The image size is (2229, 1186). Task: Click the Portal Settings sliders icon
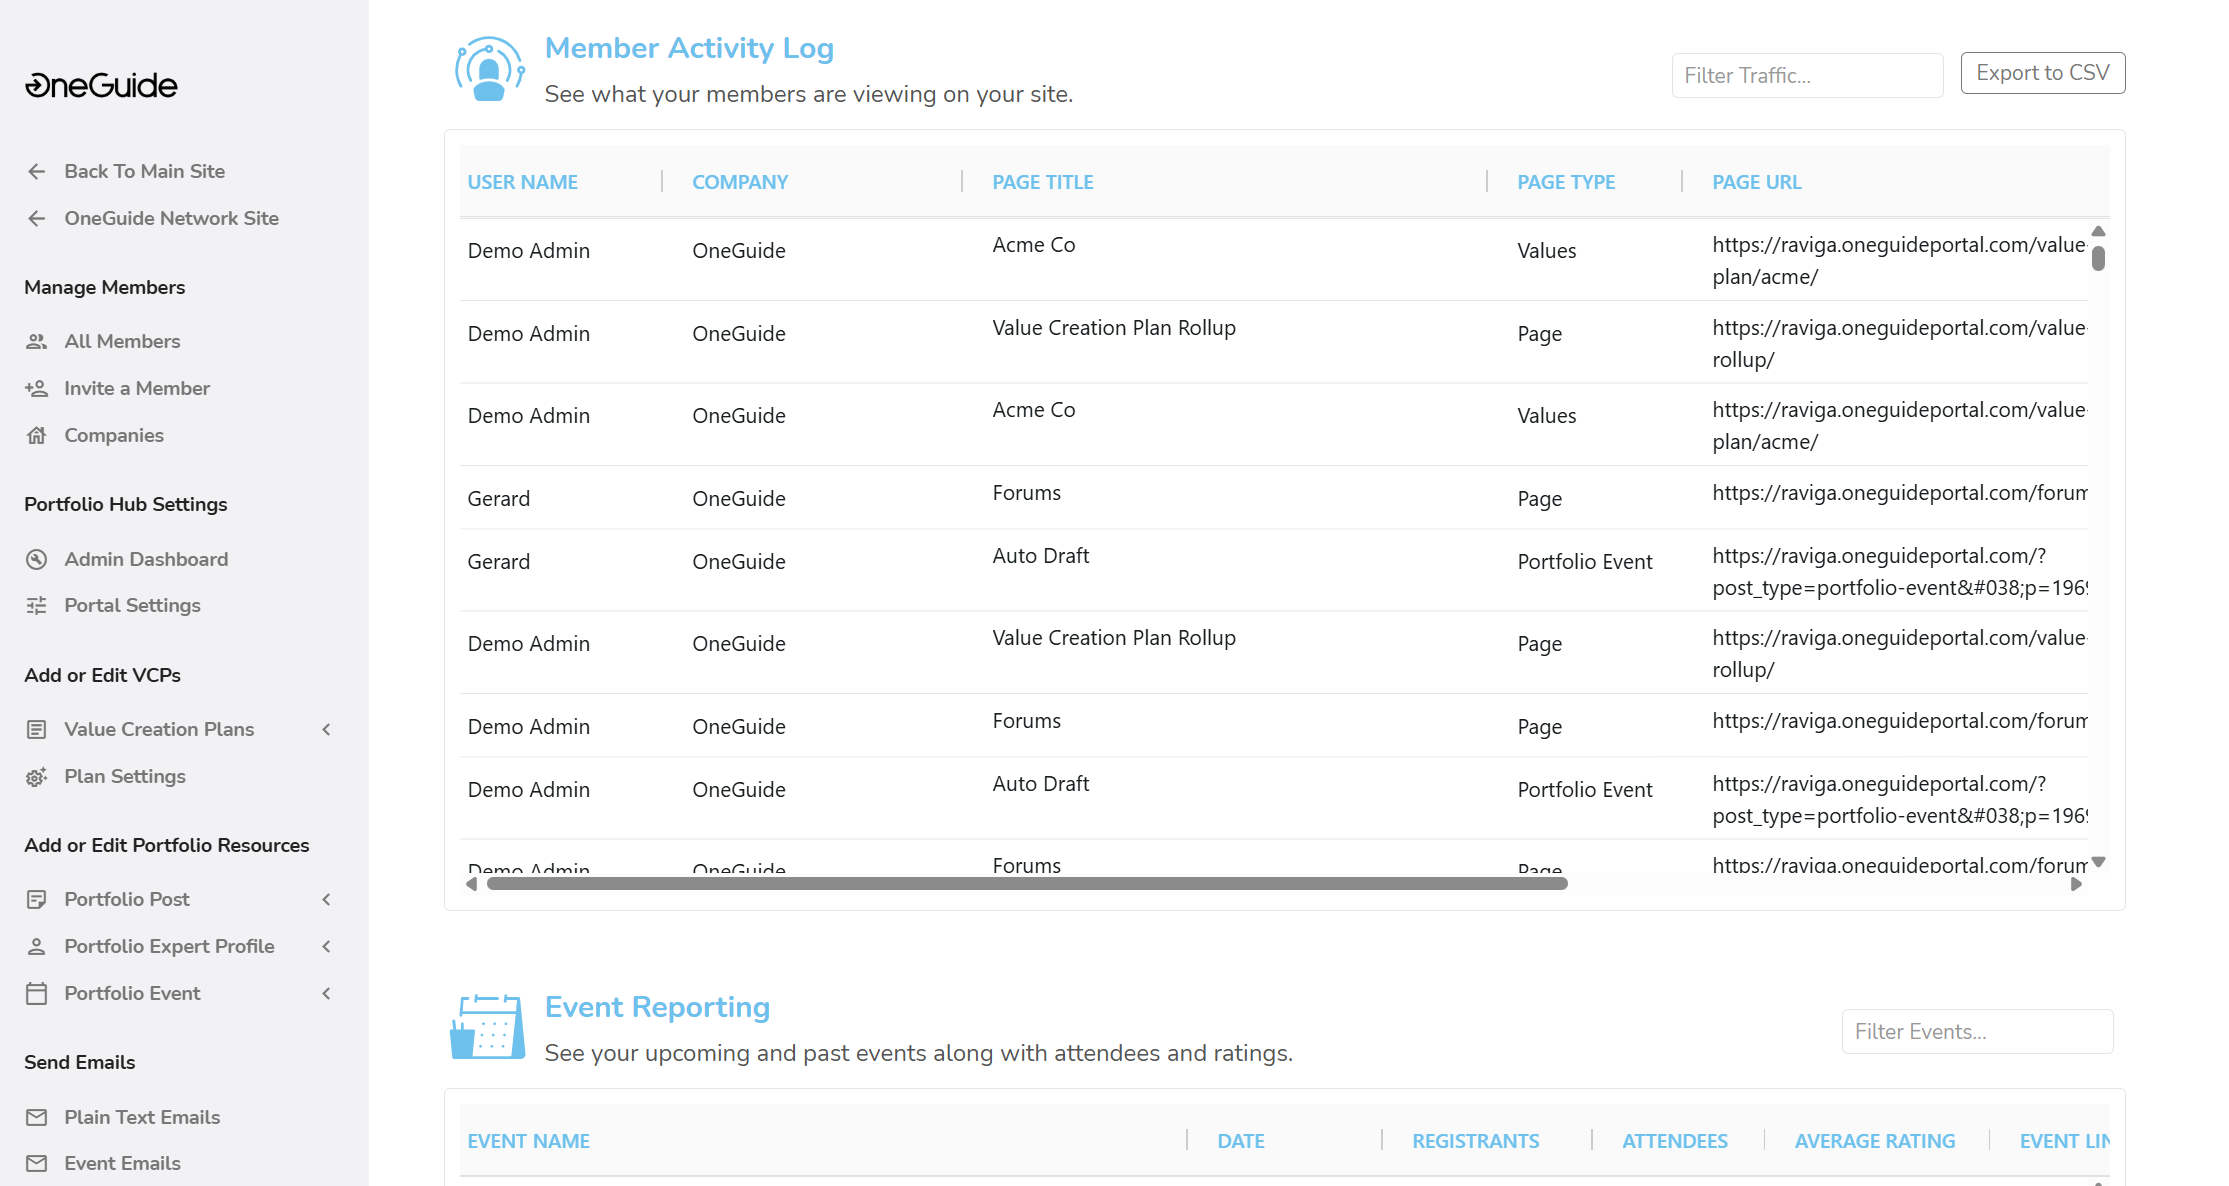37,605
